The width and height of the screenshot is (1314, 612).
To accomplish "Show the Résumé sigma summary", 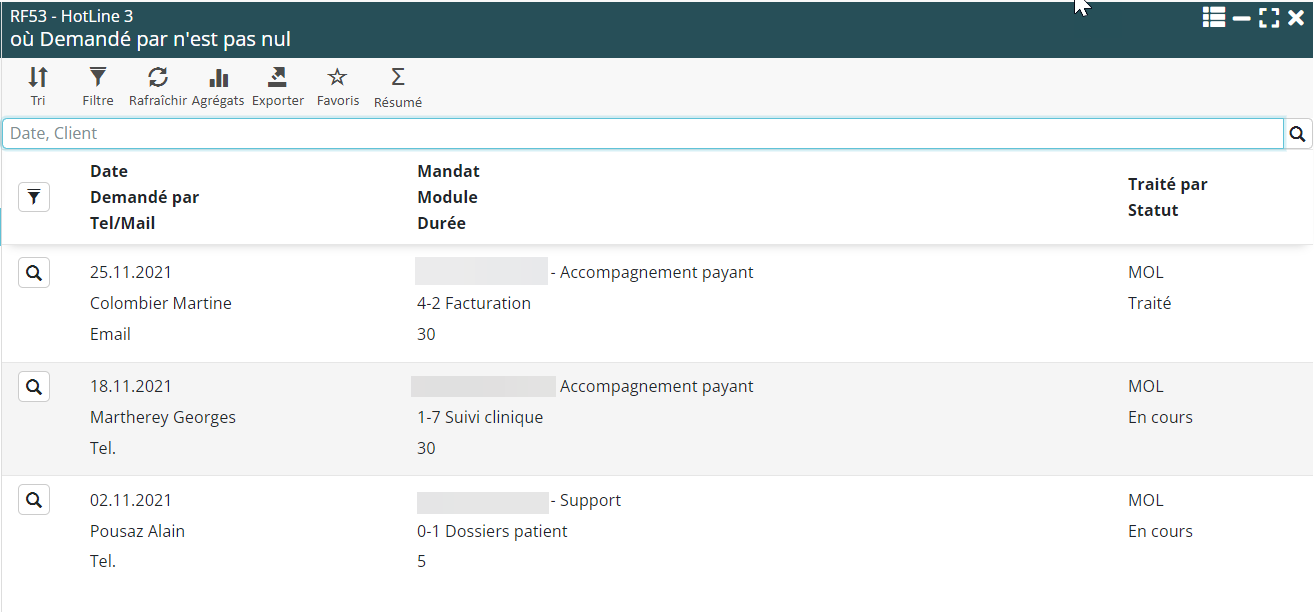I will (x=398, y=78).
